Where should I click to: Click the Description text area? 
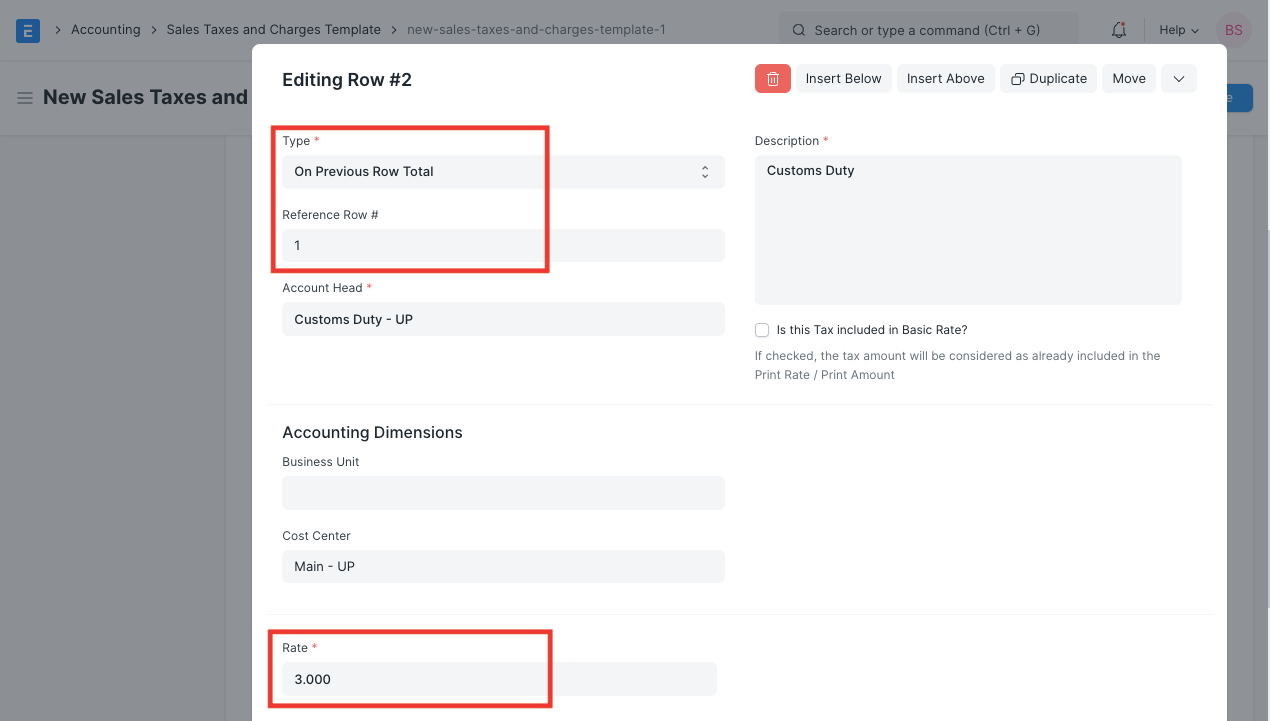point(967,230)
